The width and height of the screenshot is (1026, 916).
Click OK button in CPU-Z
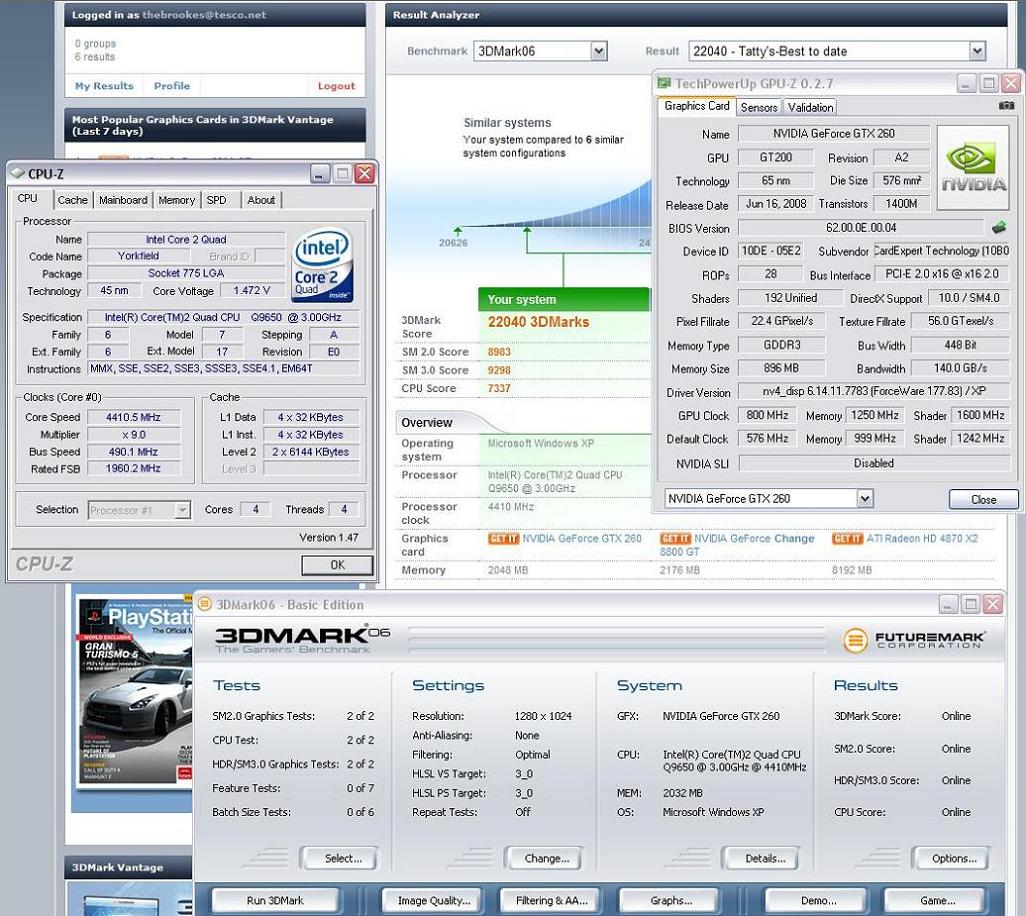click(x=338, y=565)
